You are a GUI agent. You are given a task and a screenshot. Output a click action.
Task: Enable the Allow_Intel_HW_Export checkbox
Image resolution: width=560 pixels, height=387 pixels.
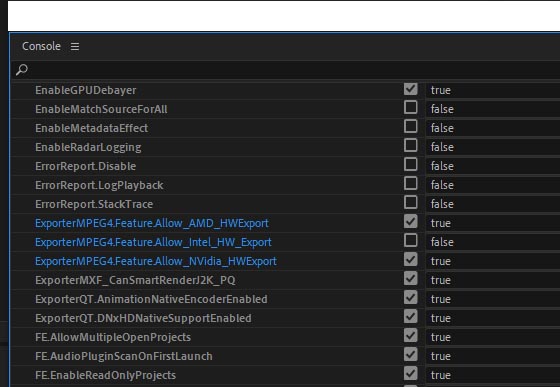[x=410, y=241]
